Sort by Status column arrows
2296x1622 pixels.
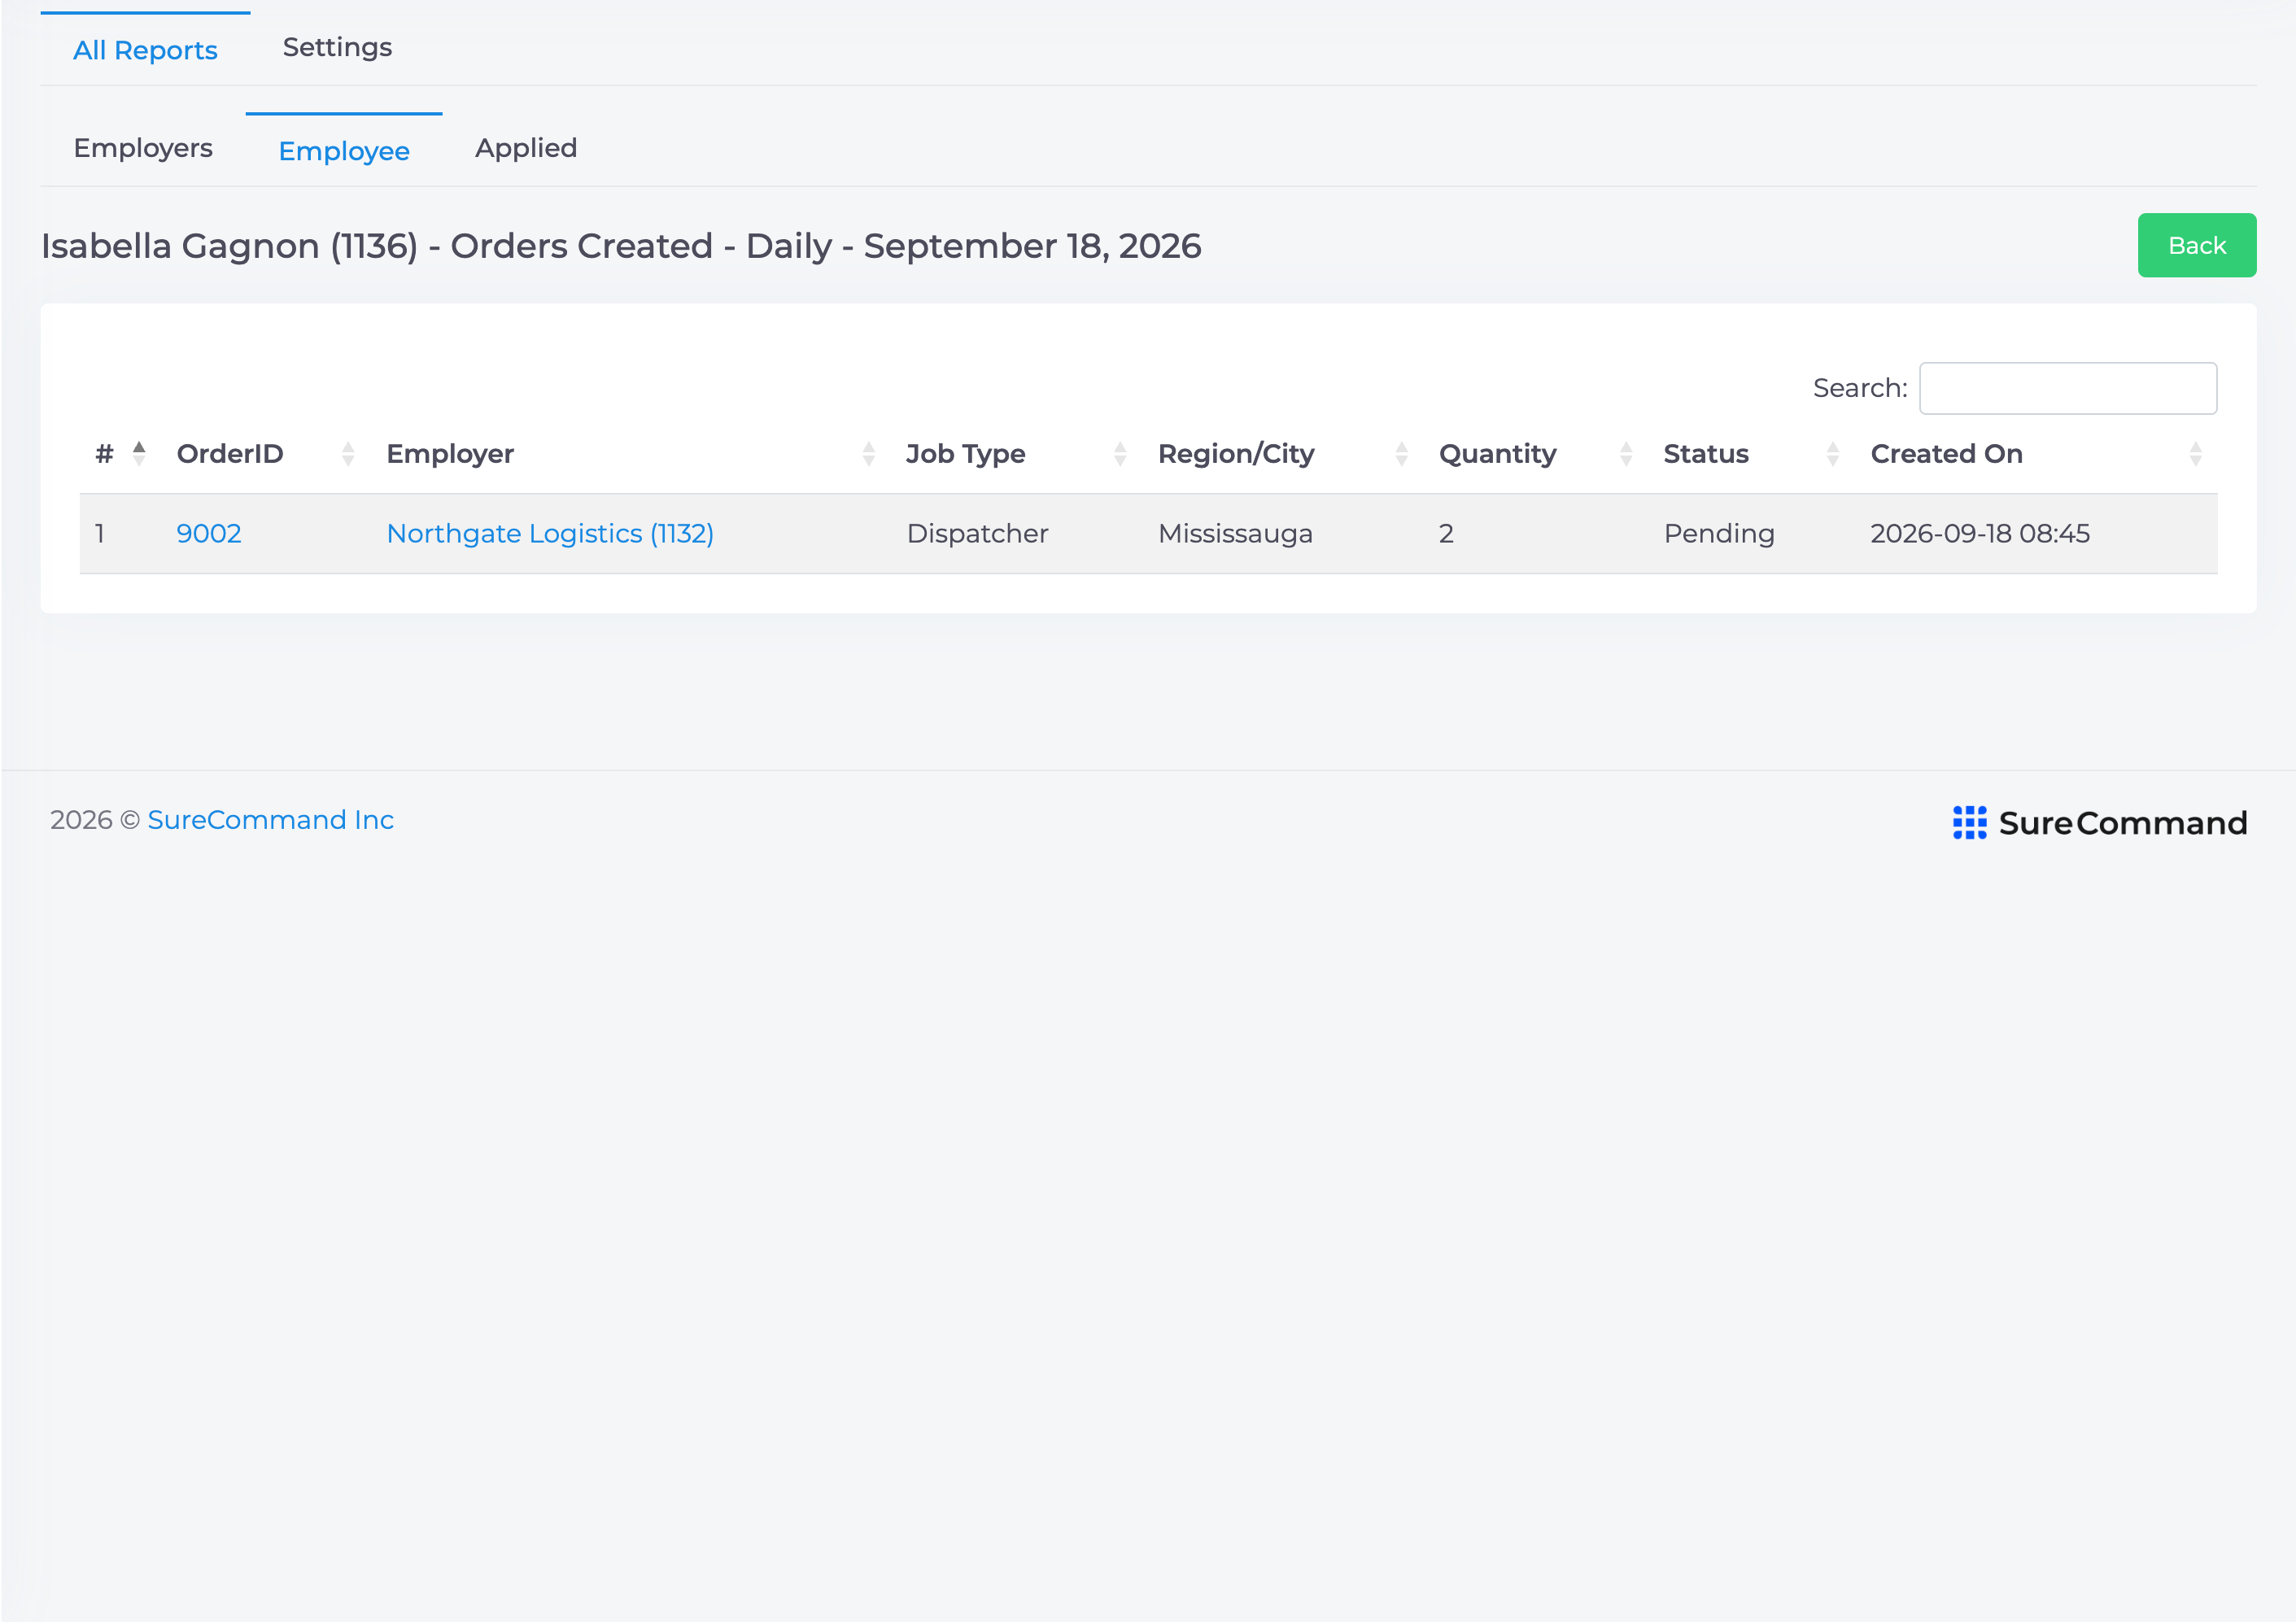[x=1832, y=454]
